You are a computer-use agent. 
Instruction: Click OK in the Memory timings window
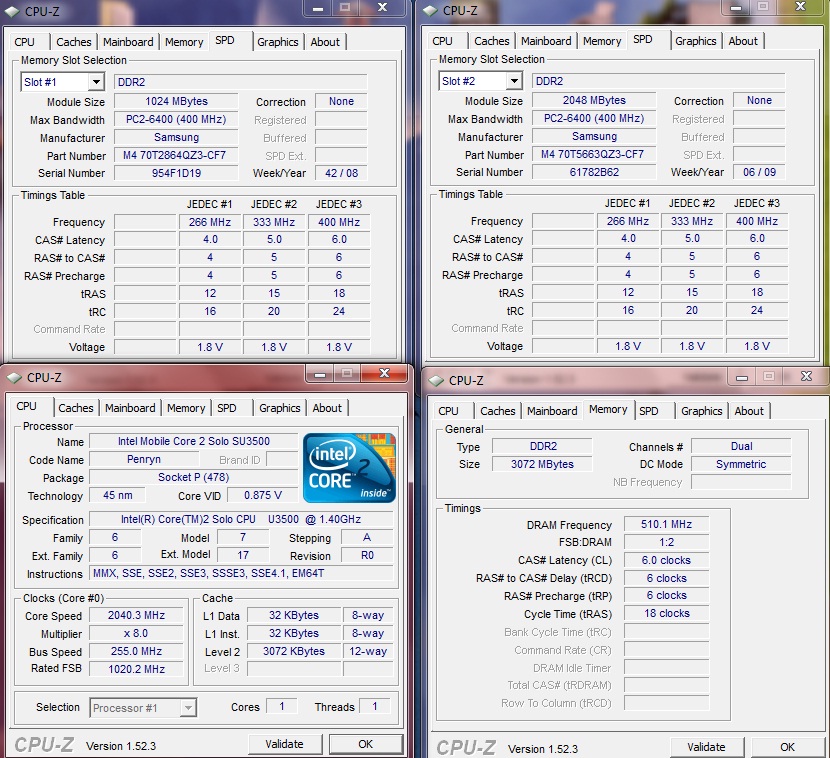coord(788,747)
